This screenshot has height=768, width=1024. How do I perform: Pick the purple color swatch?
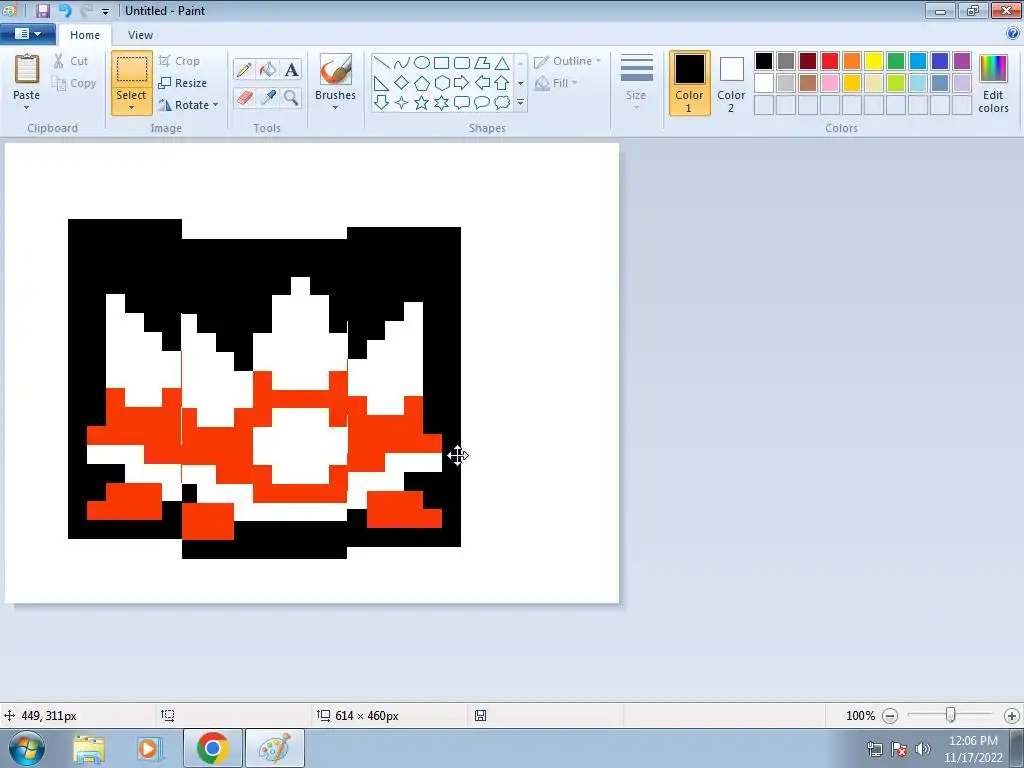pyautogui.click(x=962, y=61)
